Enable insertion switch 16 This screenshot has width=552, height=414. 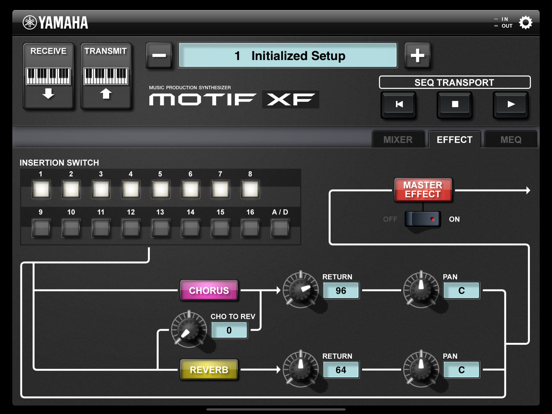coord(250,228)
